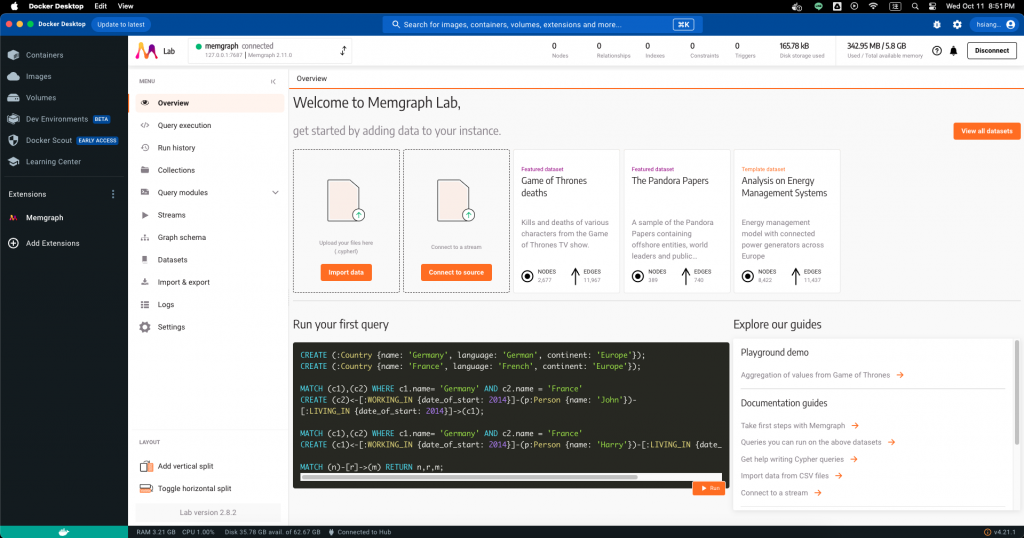Expand the Query modules submenu
Screen dimensions: 1024x538
275,193
